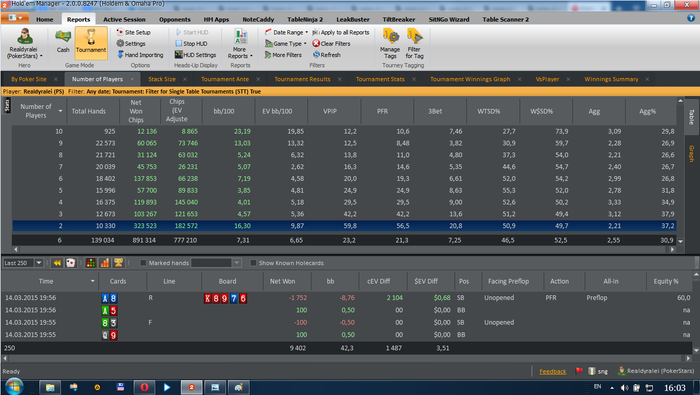
Task: Open HUD Settings
Action: [x=196, y=54]
